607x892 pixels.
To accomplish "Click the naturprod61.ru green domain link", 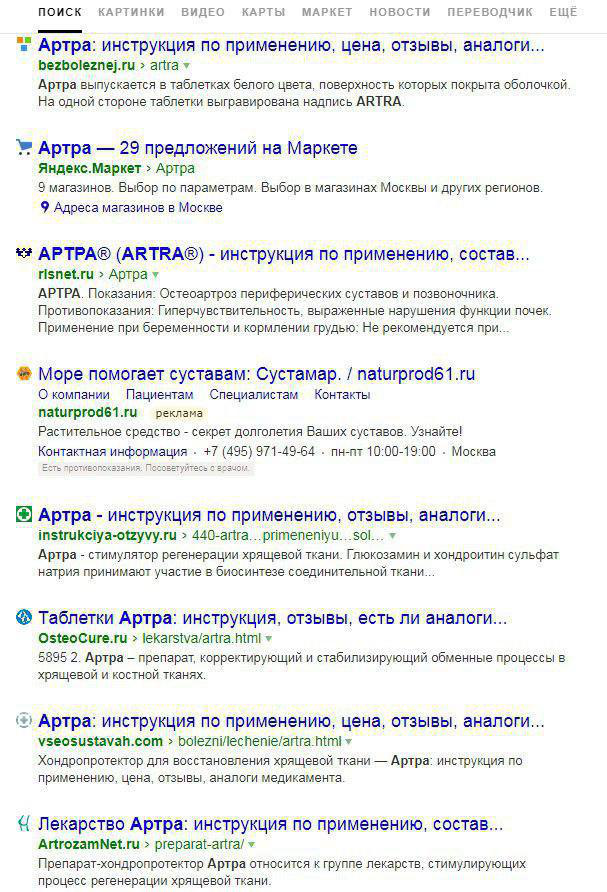I will [x=88, y=412].
